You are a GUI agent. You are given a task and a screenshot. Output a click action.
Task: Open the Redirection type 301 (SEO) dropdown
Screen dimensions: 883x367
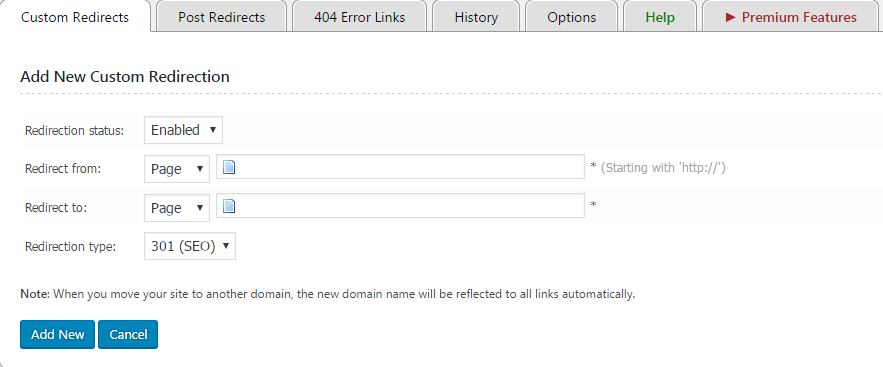point(190,246)
